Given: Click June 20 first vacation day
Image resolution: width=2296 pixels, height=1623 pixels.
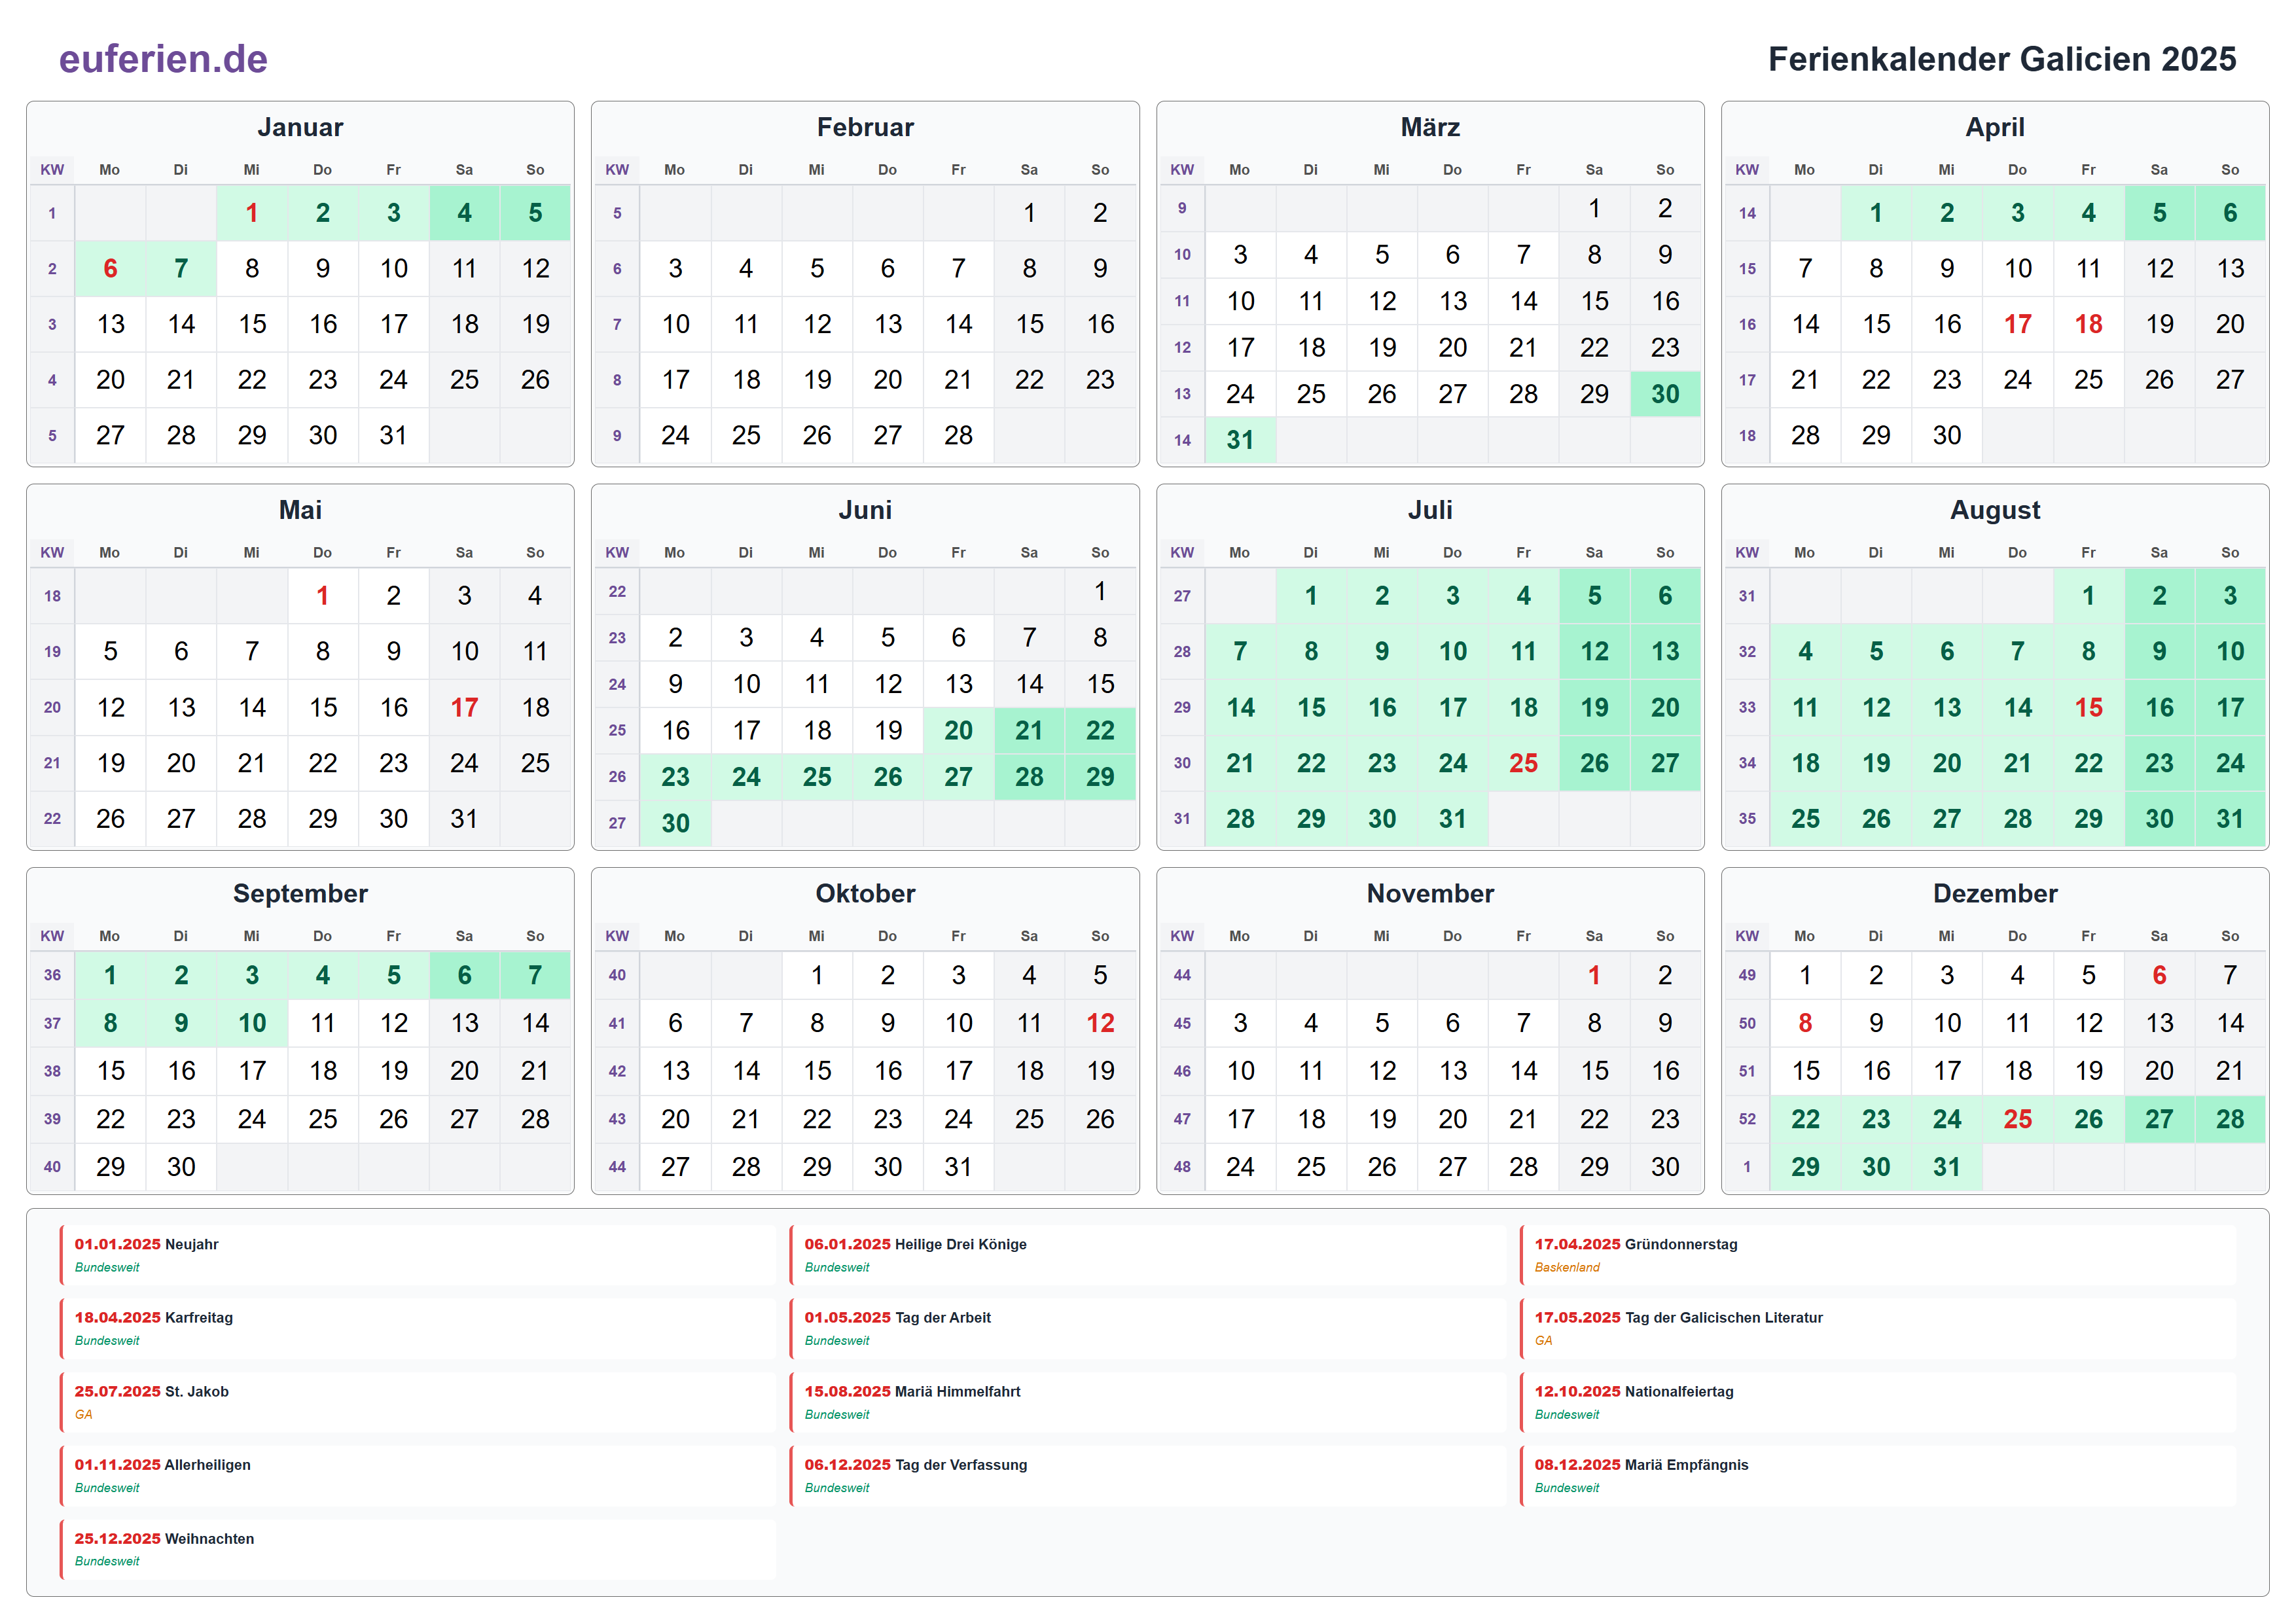Looking at the screenshot, I should tap(958, 730).
